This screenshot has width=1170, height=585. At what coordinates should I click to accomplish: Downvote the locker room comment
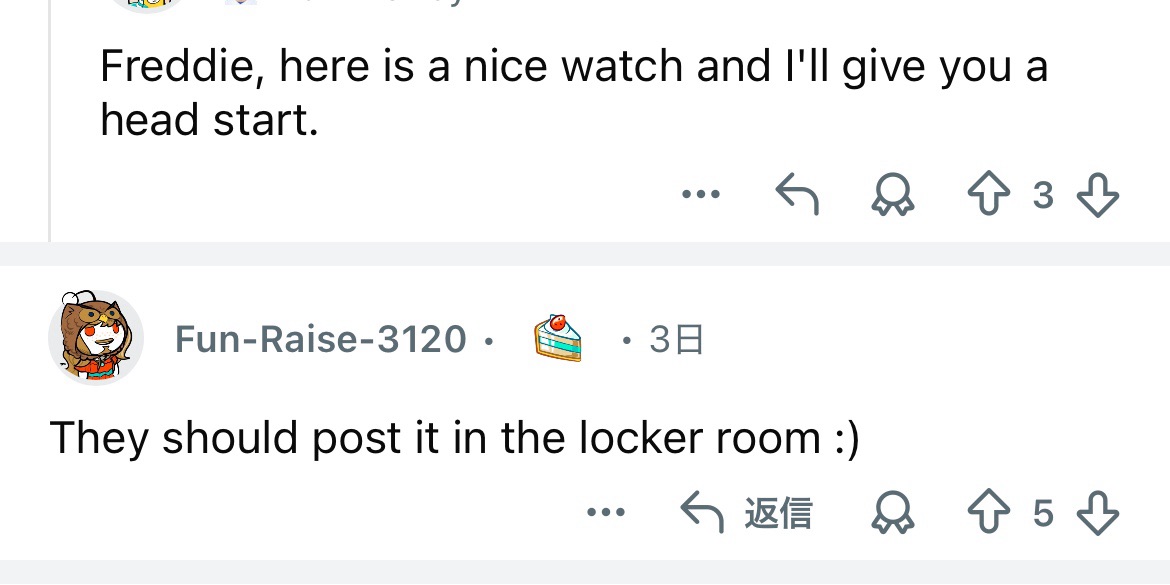point(1097,514)
